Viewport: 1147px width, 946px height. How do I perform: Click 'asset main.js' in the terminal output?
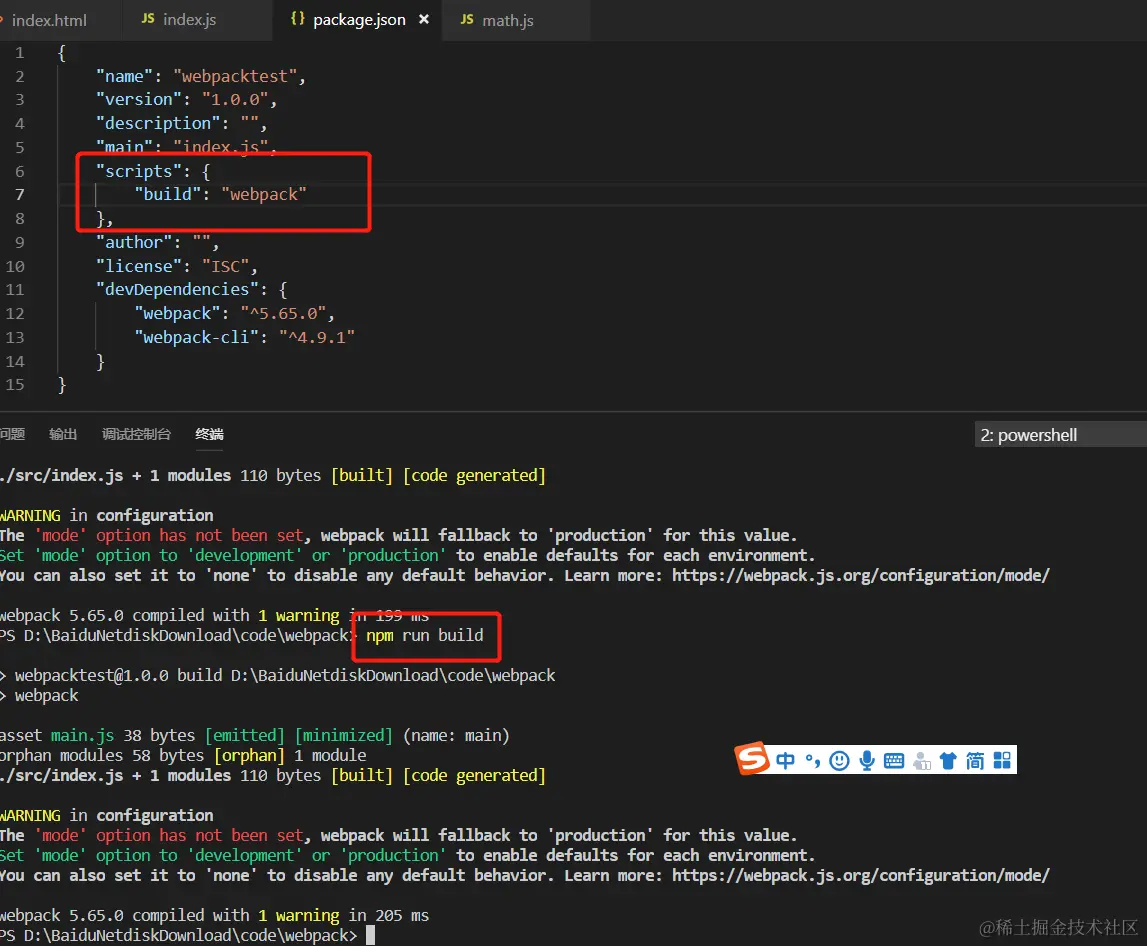coord(57,735)
